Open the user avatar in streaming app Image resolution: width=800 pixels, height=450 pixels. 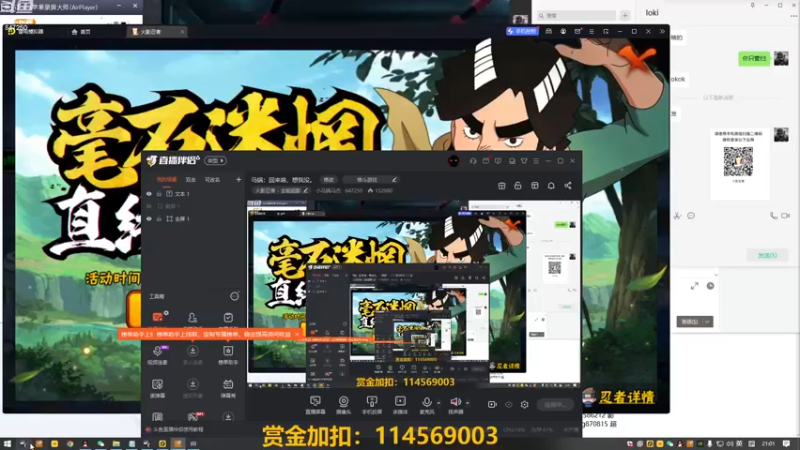coord(454,161)
